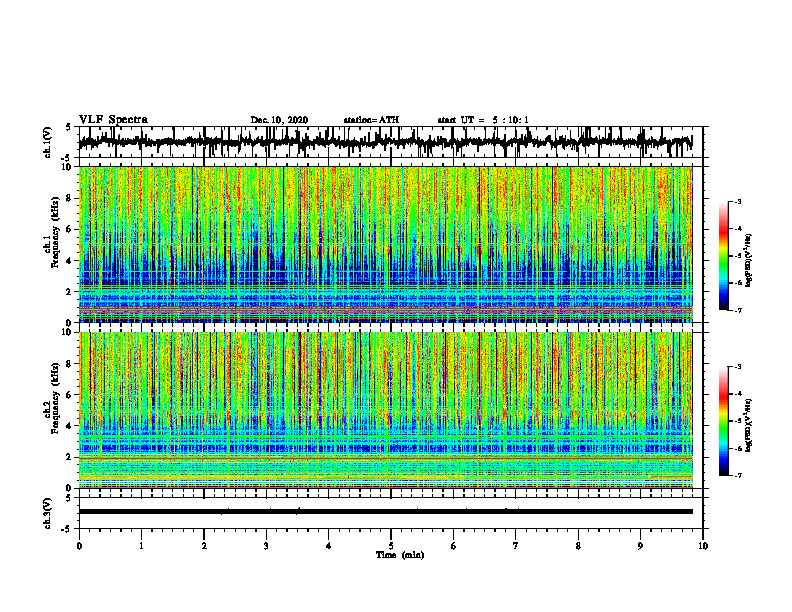This screenshot has width=792, height=612.
Task: Click time axis tick label "9"
Action: 640,546
